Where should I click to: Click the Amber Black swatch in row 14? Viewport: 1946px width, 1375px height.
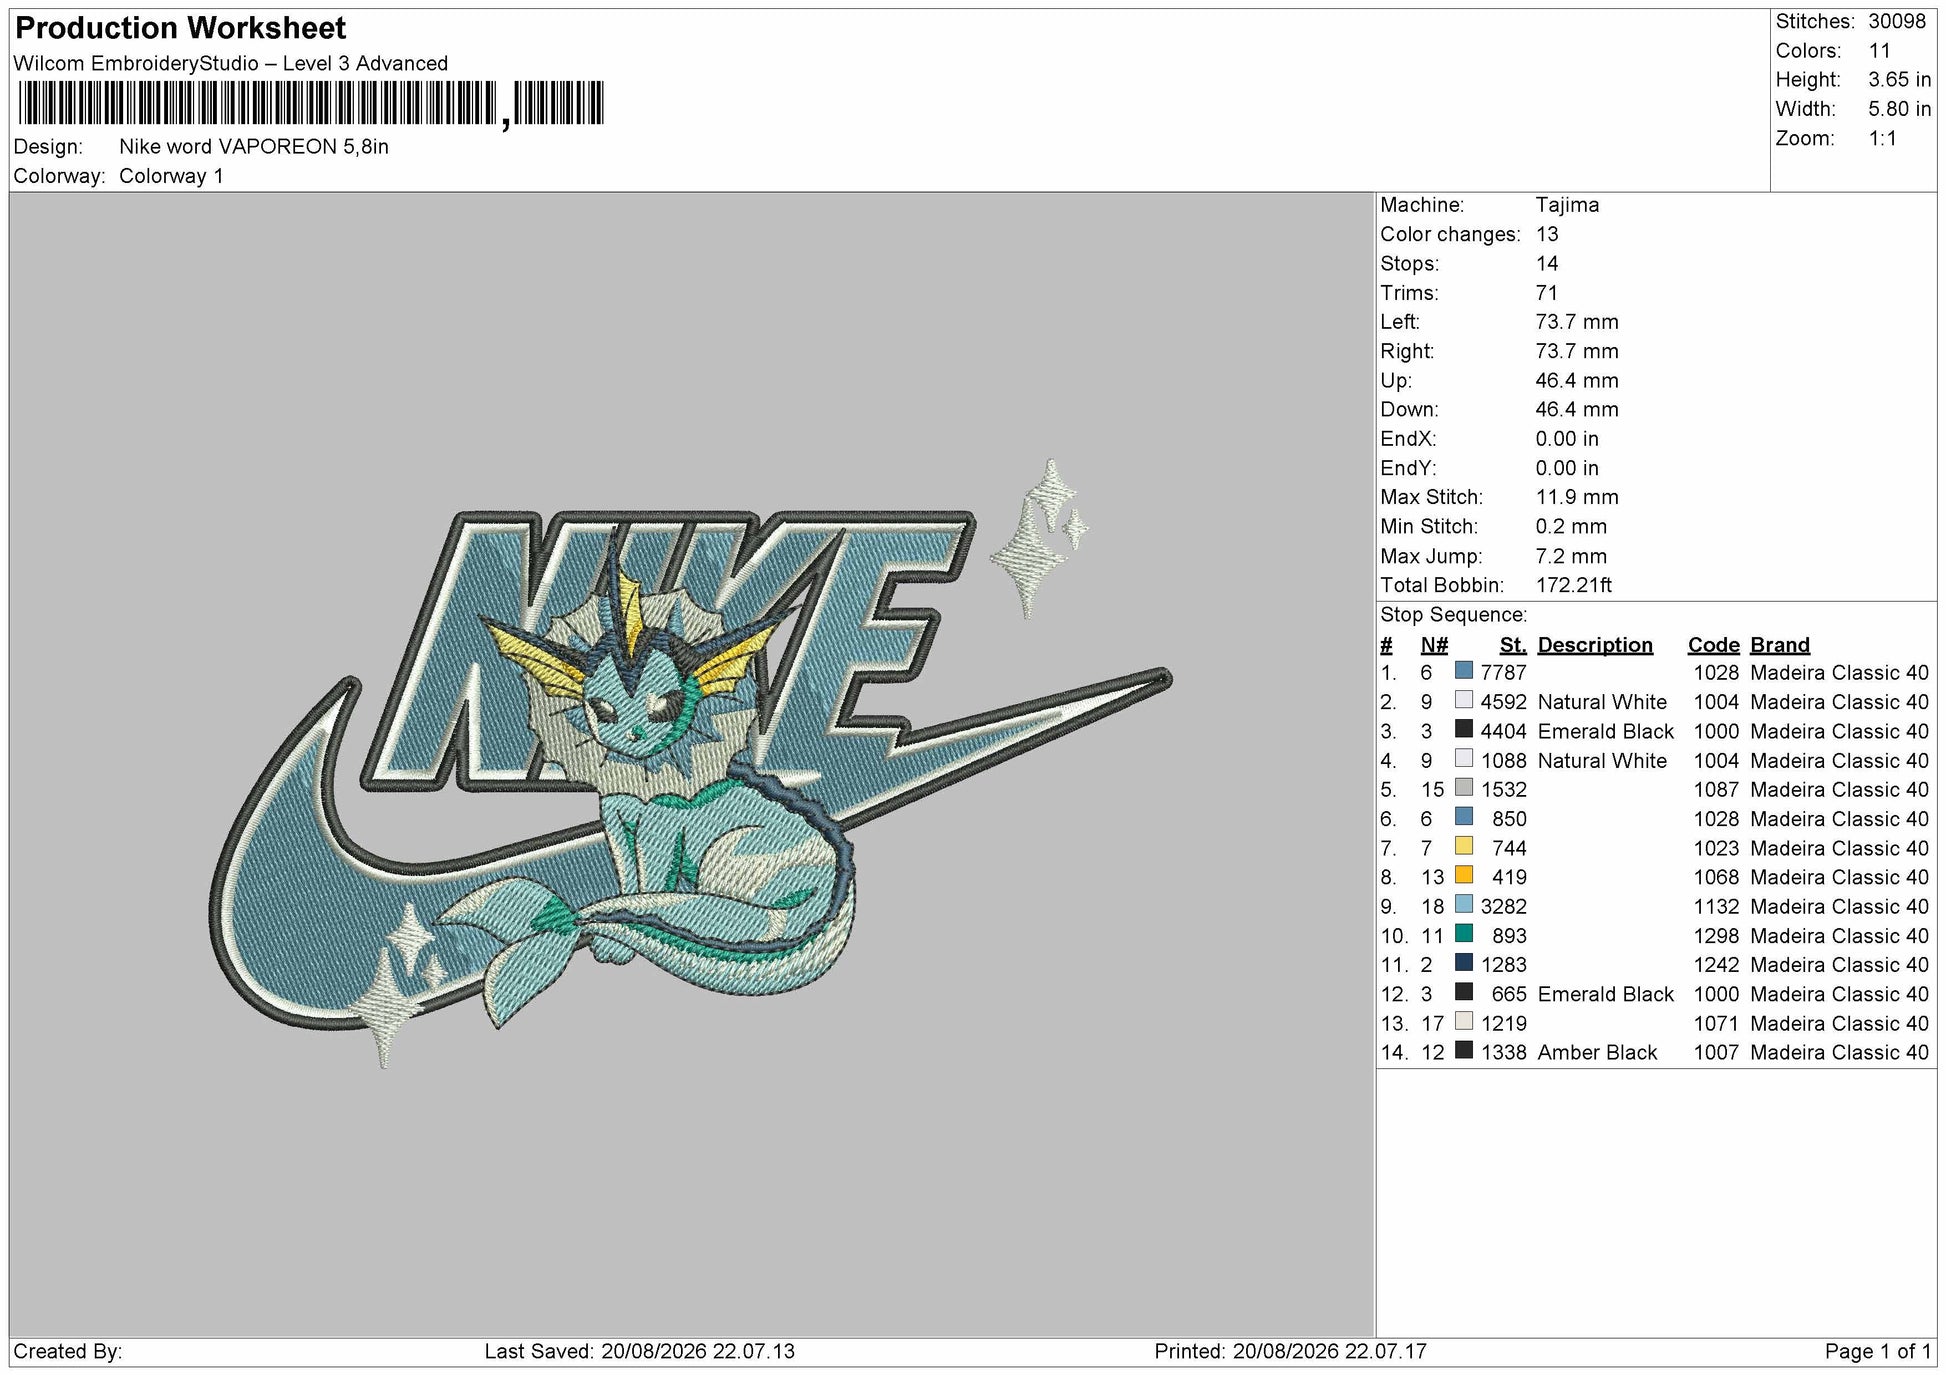1464,1050
